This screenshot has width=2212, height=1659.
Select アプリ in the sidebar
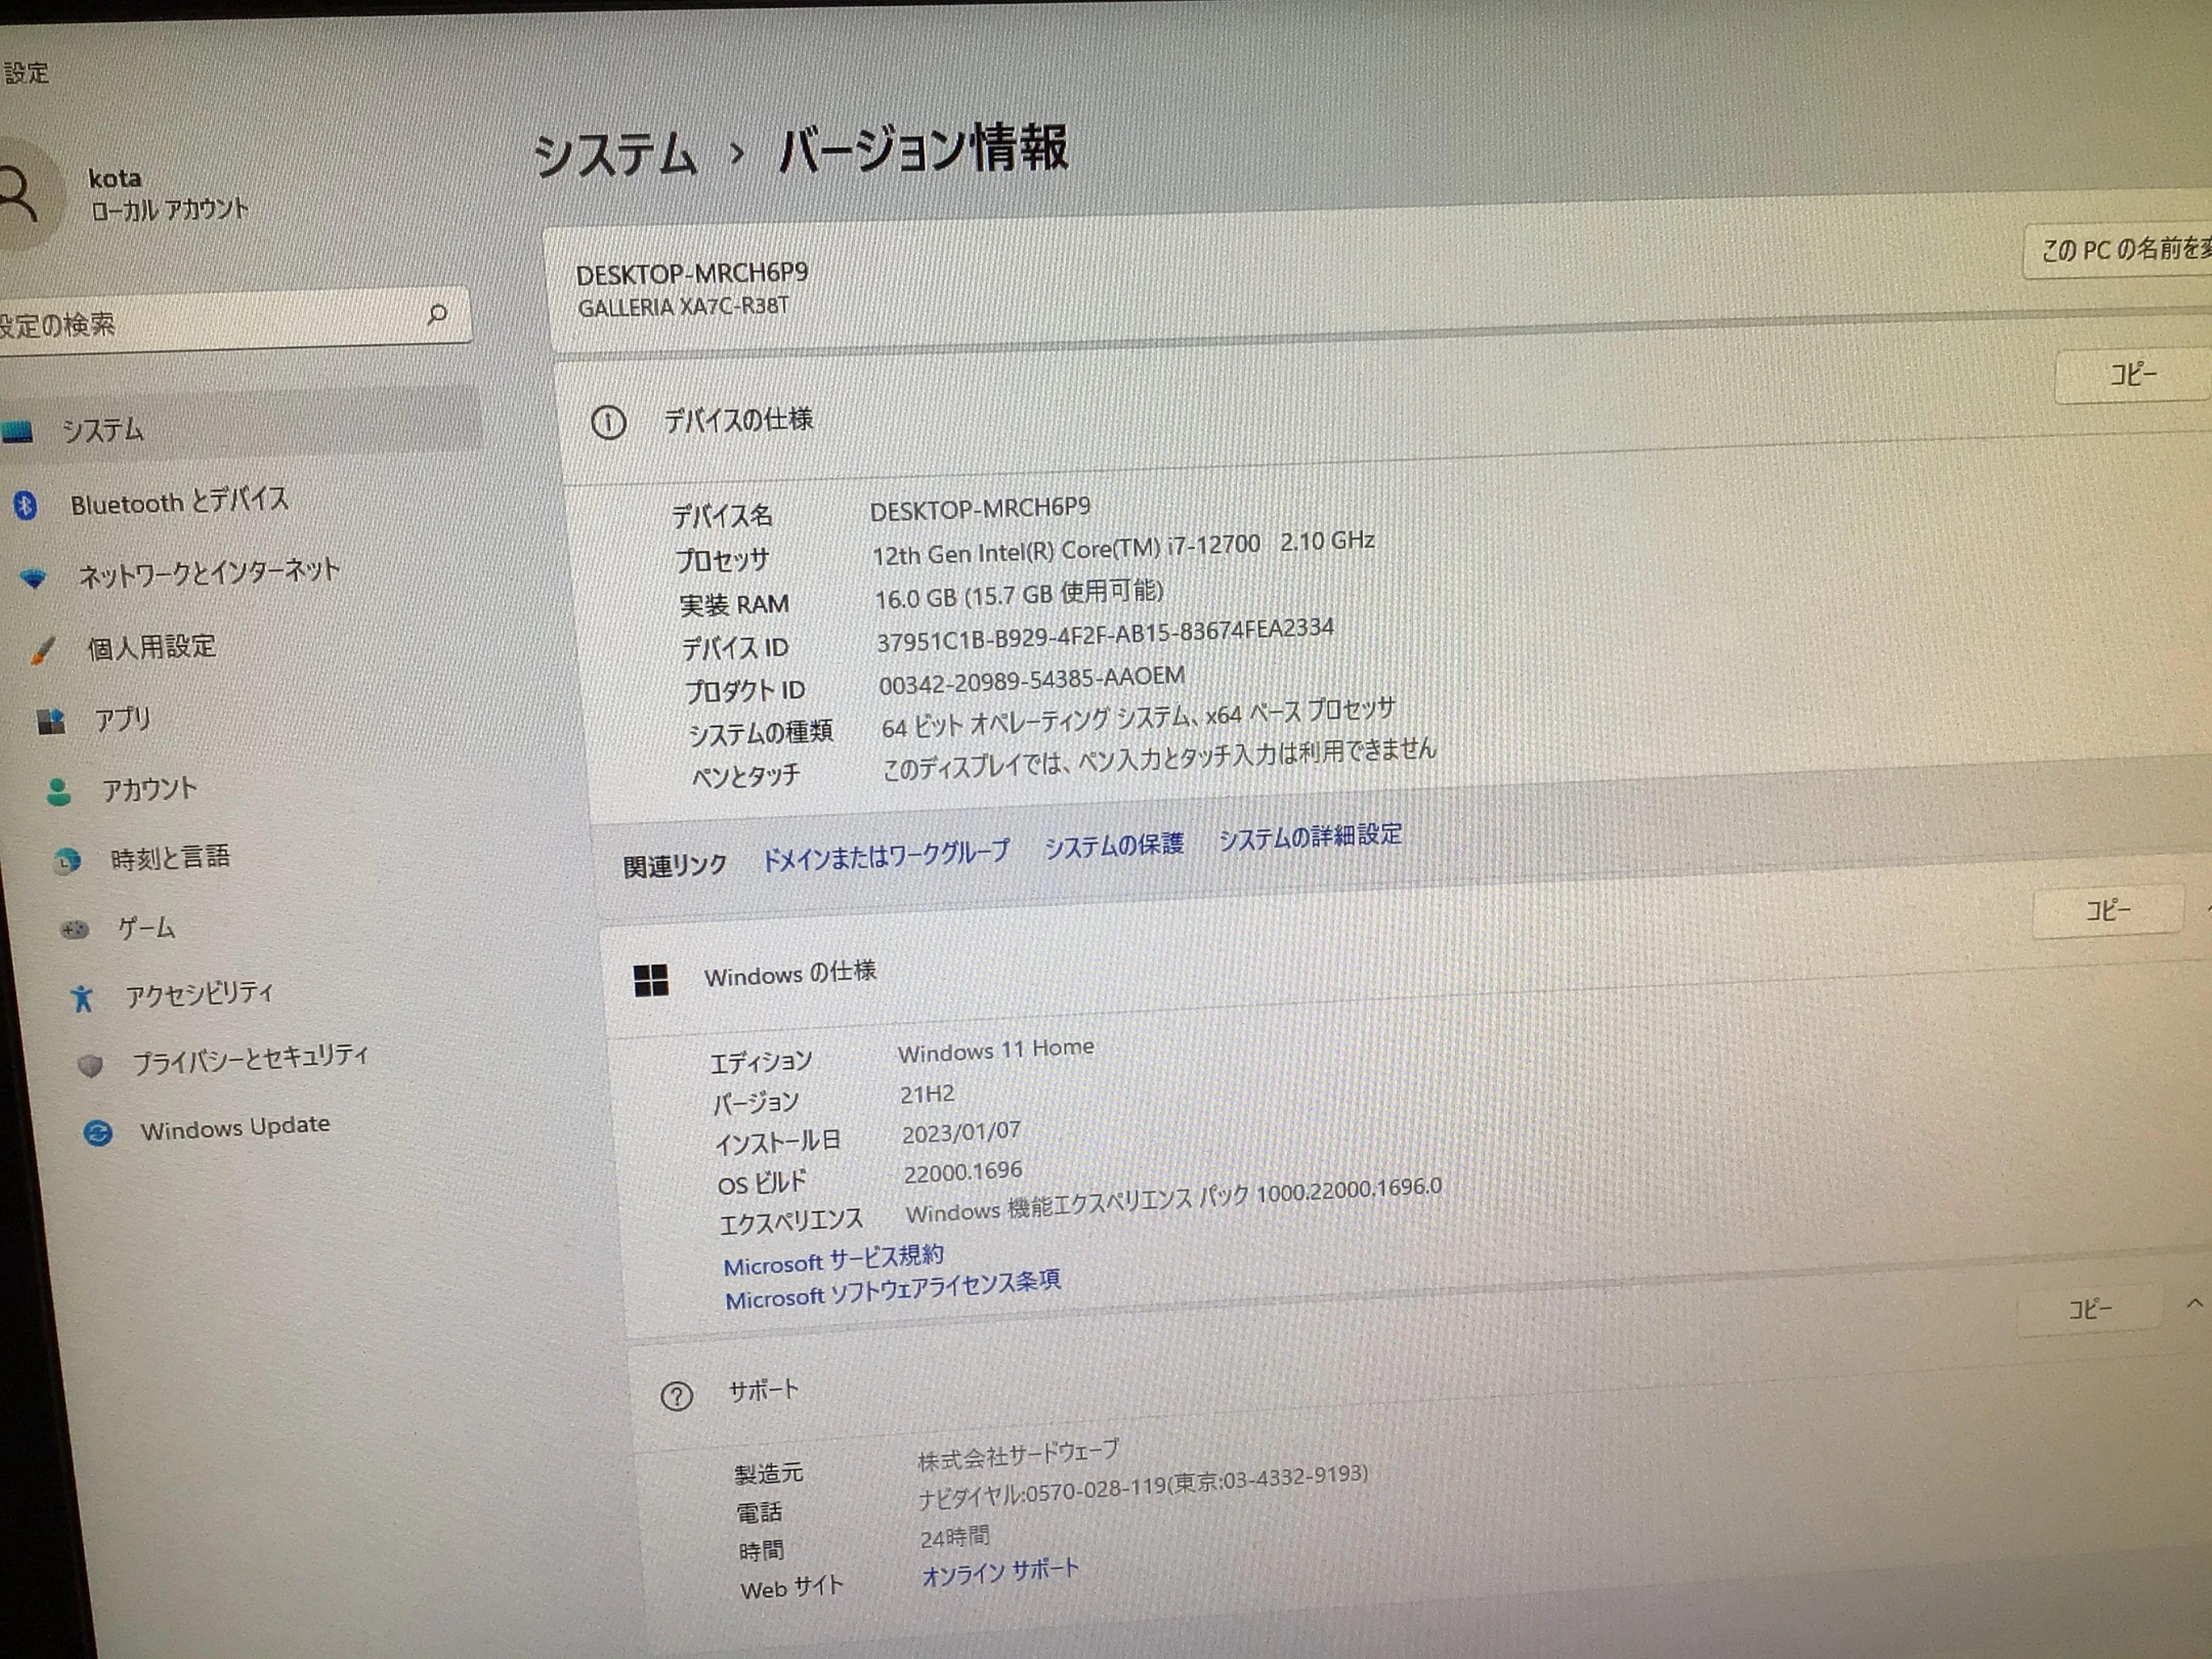[x=123, y=719]
